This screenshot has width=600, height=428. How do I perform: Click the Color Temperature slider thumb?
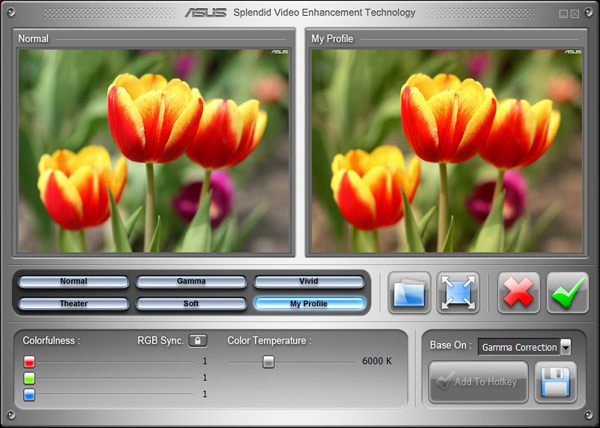[268, 361]
